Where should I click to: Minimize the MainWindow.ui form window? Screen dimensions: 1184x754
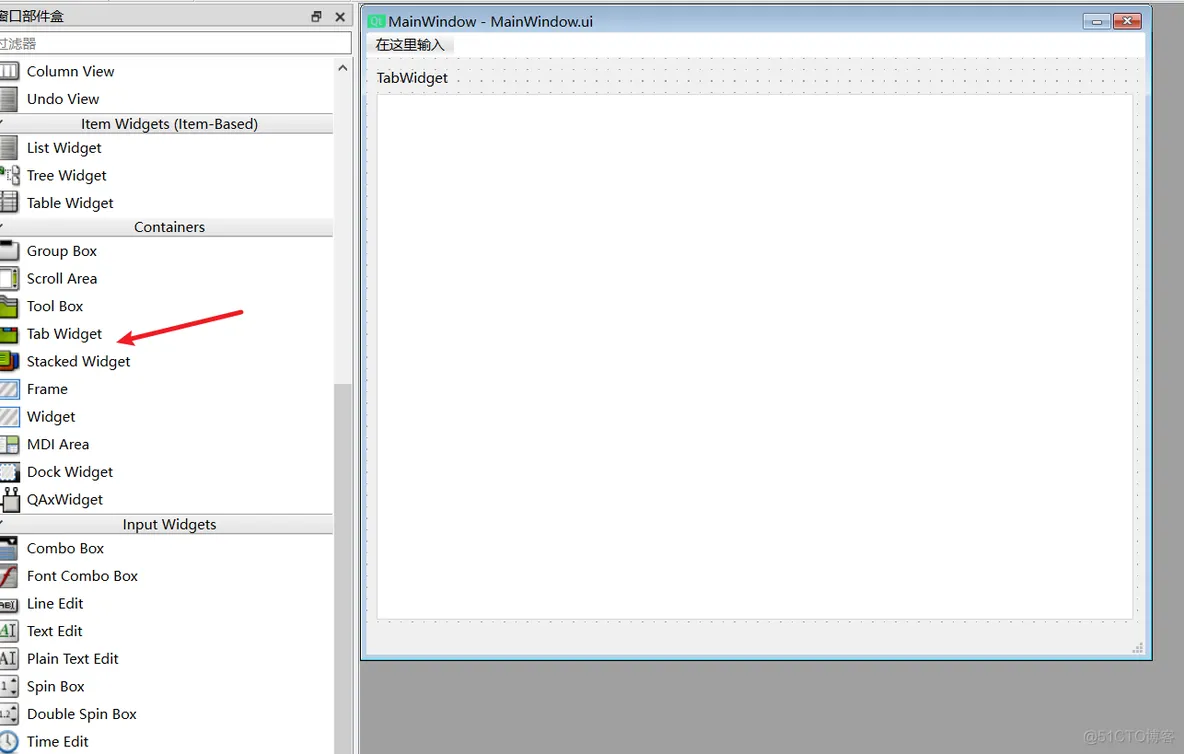1096,21
